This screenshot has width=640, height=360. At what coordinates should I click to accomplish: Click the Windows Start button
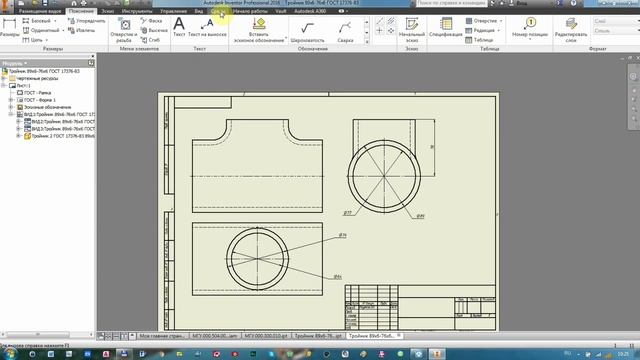pos(9,354)
